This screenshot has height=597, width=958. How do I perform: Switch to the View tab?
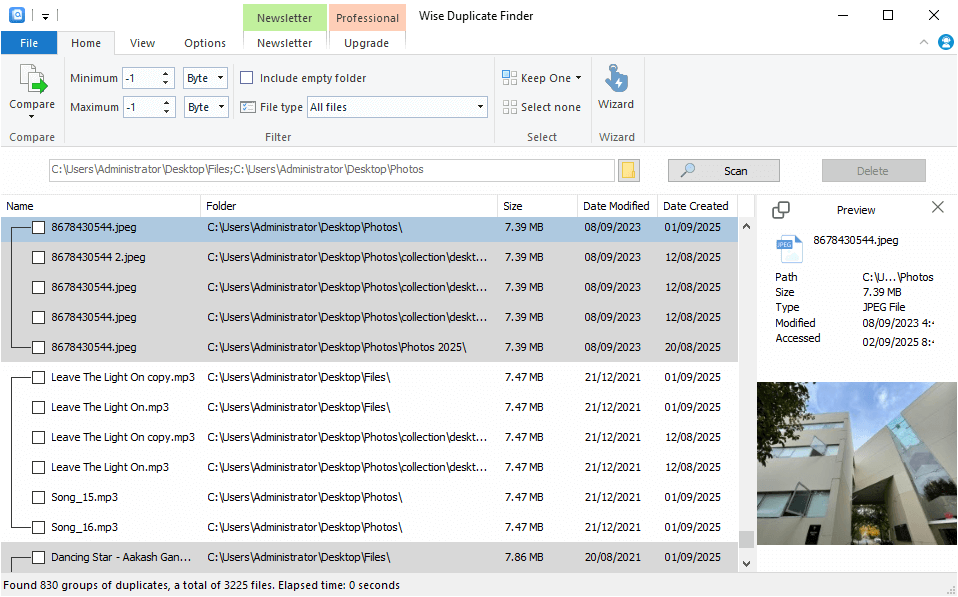click(x=142, y=43)
